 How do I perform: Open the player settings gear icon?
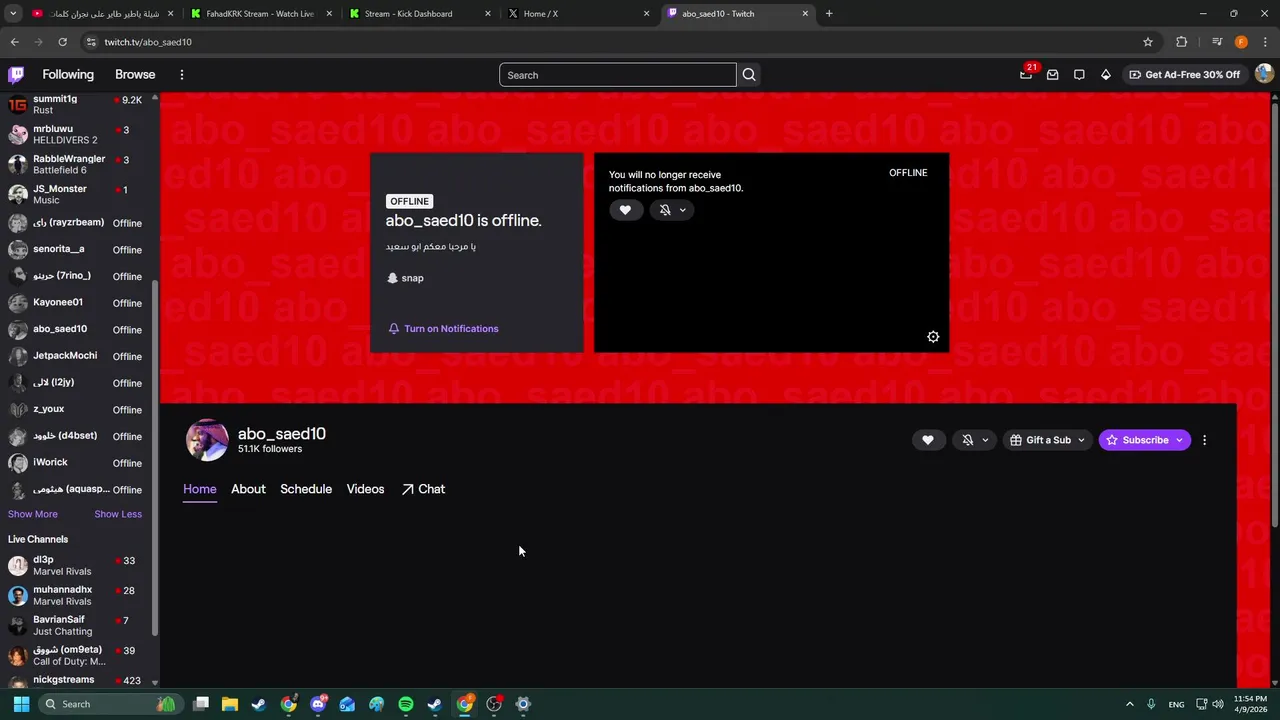933,337
